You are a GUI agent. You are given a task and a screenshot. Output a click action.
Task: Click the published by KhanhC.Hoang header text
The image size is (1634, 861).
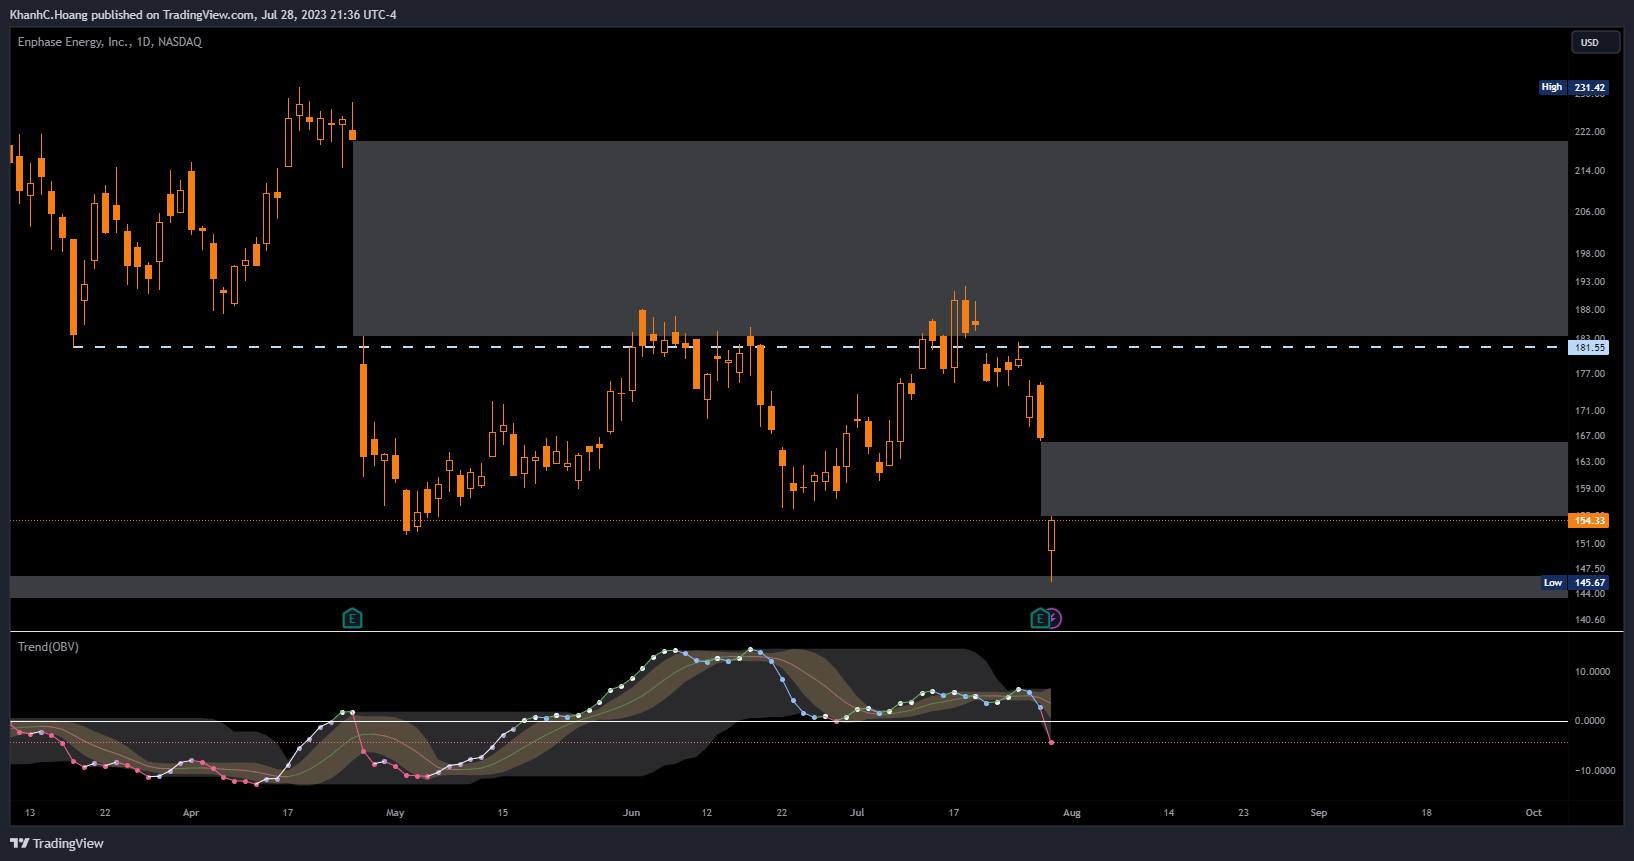click(203, 15)
